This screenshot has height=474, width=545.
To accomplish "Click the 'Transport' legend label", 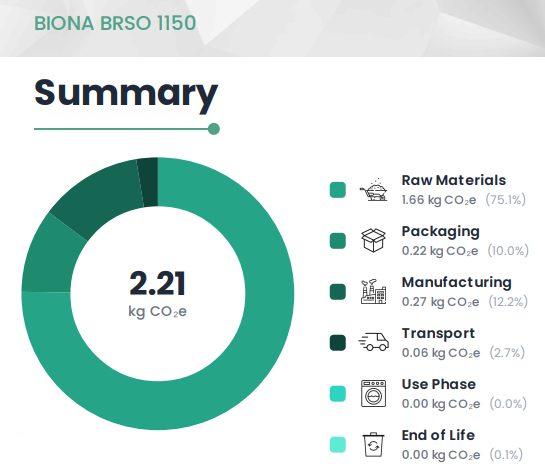I will click(x=438, y=334).
